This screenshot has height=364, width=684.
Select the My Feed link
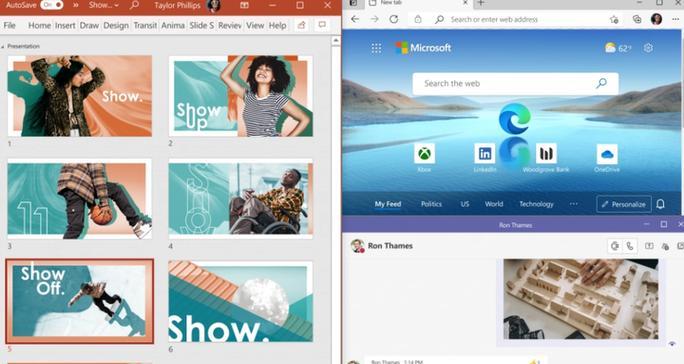(388, 204)
